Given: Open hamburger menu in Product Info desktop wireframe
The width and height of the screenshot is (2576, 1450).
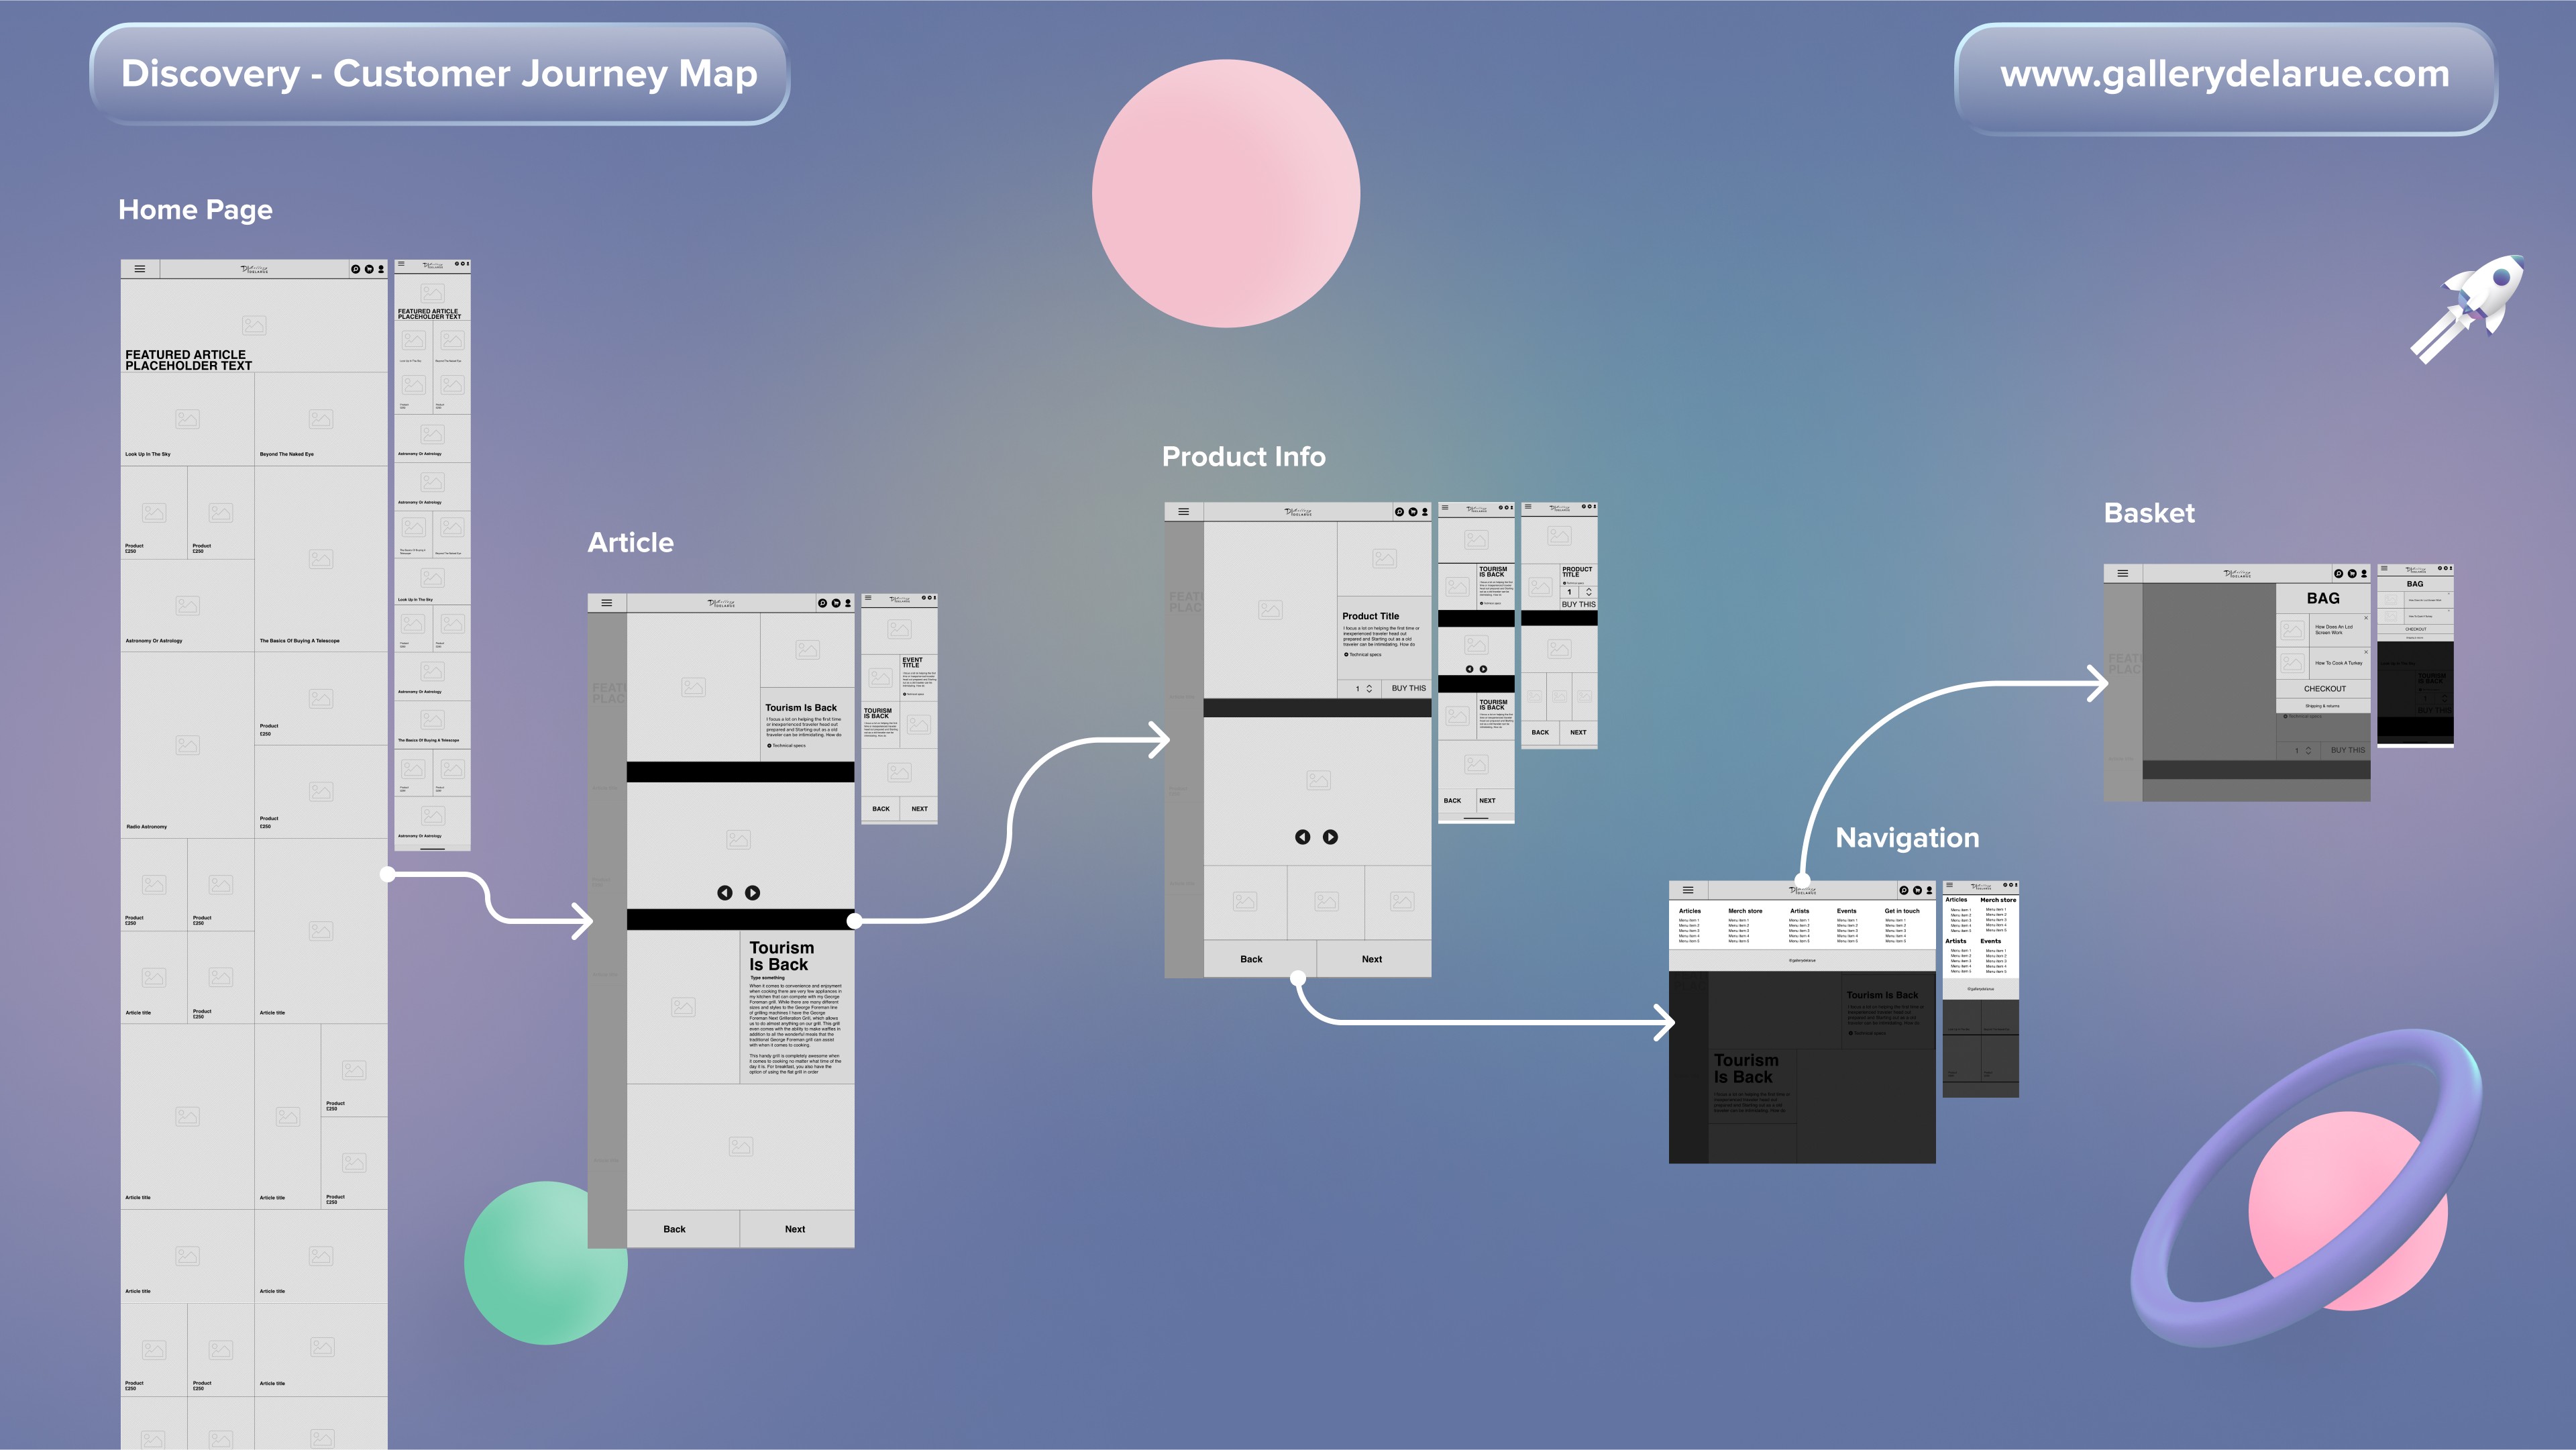Looking at the screenshot, I should [1184, 512].
